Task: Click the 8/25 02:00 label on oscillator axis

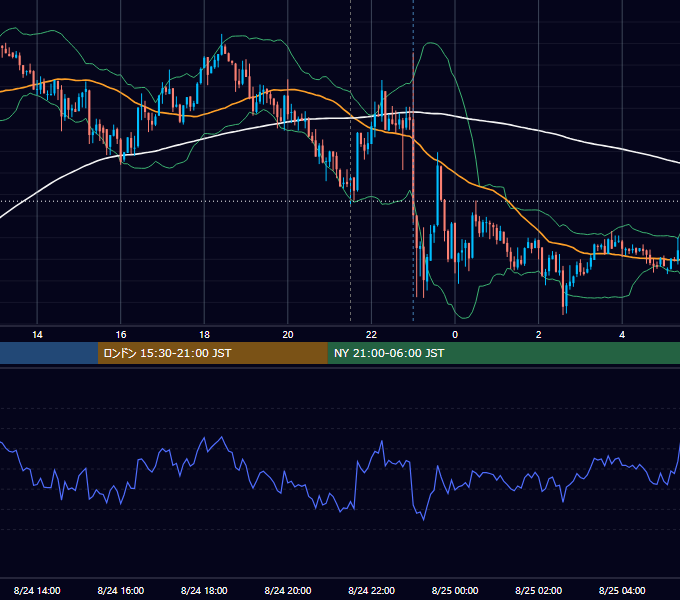Action: [539, 590]
